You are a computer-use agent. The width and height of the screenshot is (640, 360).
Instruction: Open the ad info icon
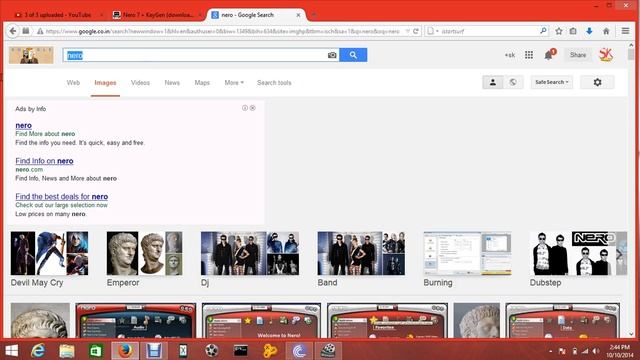(x=245, y=108)
